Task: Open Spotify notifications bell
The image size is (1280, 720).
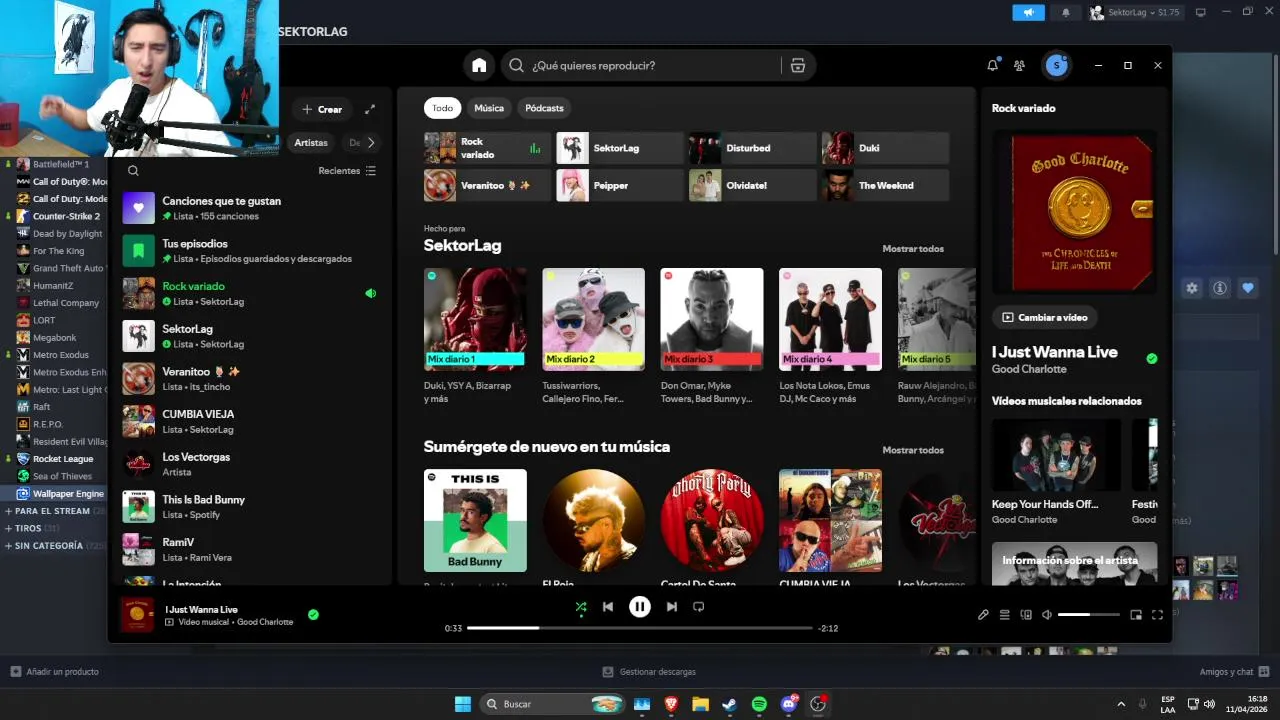Action: 992,65
